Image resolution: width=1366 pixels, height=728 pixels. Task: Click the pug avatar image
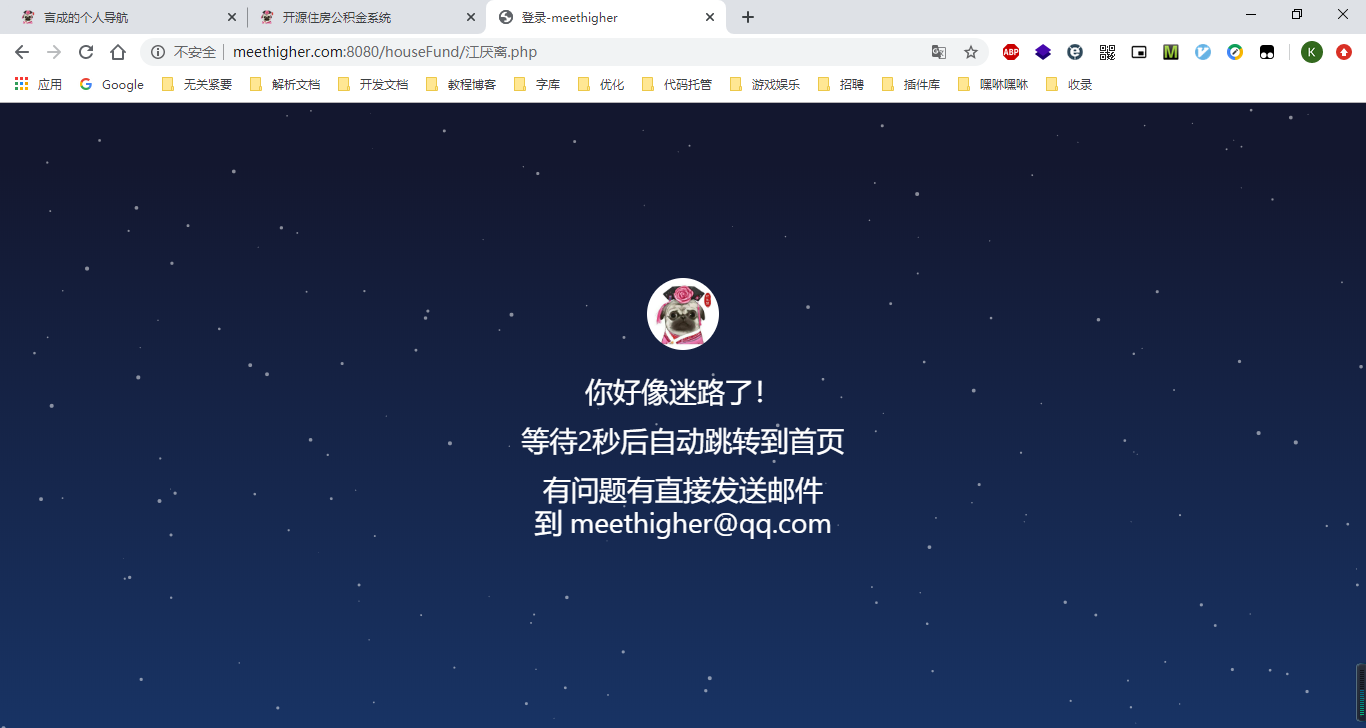683,314
